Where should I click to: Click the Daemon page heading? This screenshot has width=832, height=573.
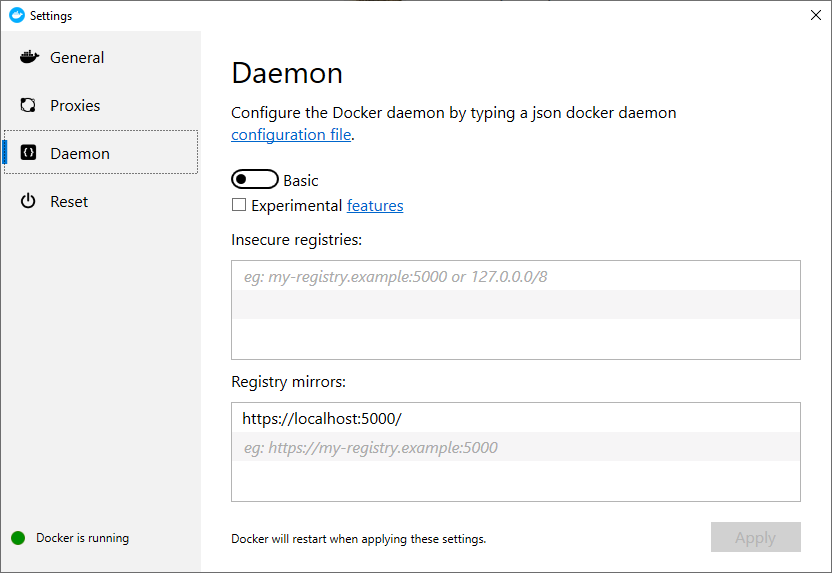pos(287,73)
